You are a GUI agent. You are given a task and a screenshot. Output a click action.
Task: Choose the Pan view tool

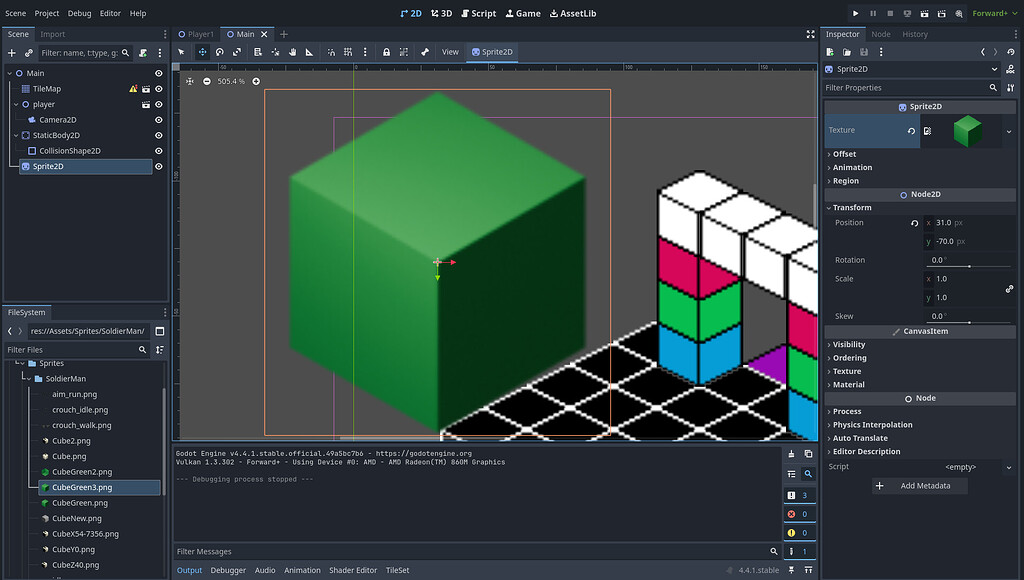pos(293,52)
